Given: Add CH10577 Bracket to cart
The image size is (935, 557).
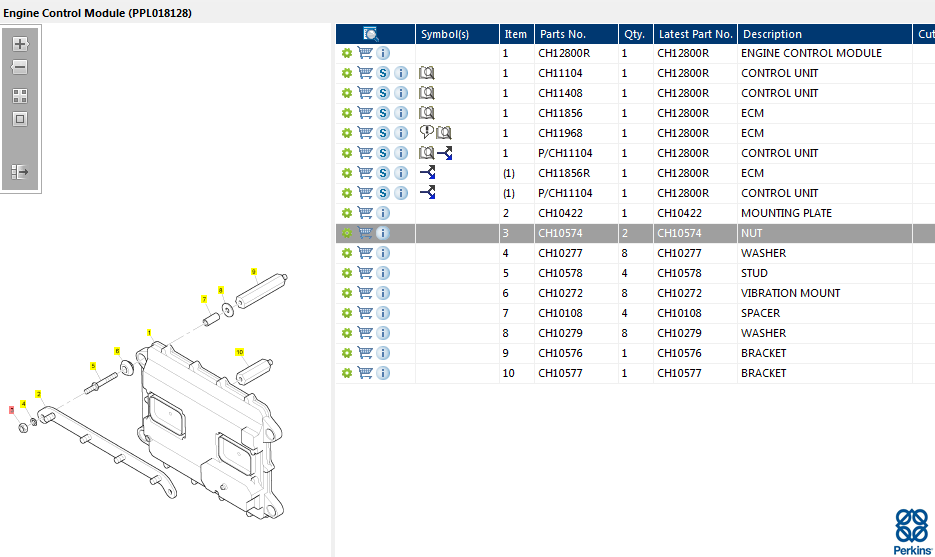Looking at the screenshot, I should coord(365,373).
